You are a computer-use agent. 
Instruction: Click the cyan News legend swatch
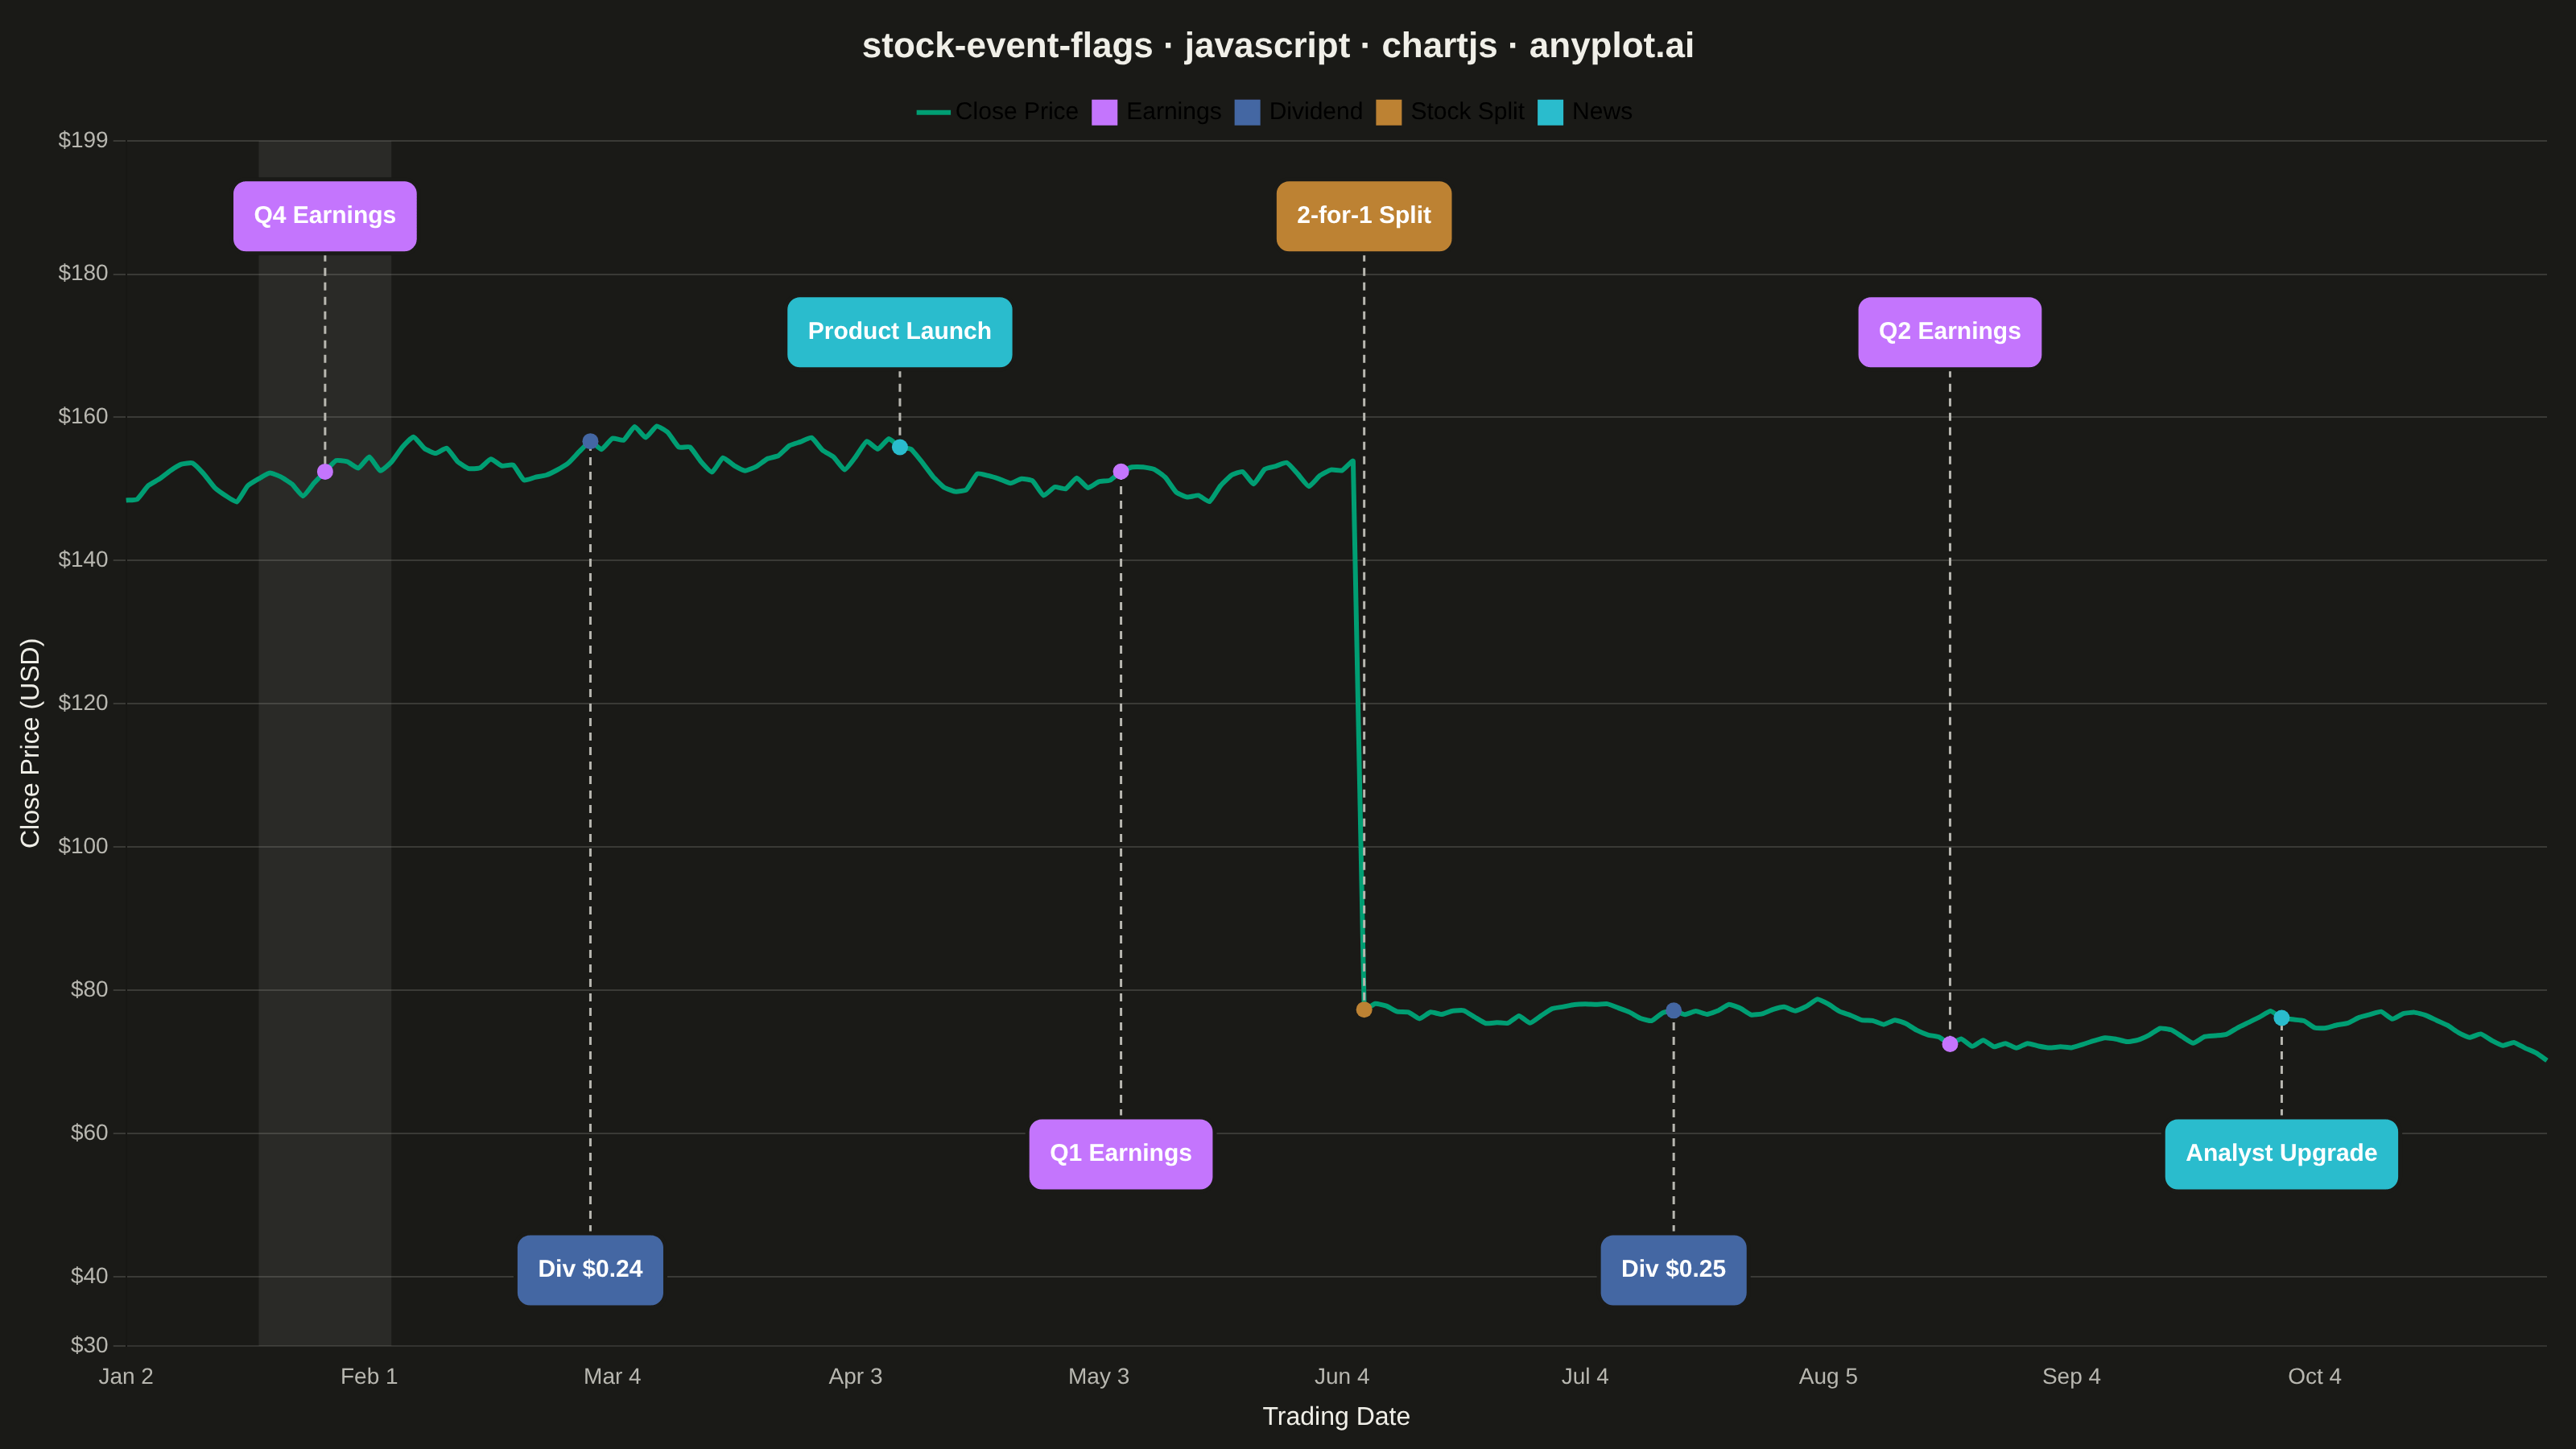[x=1550, y=112]
